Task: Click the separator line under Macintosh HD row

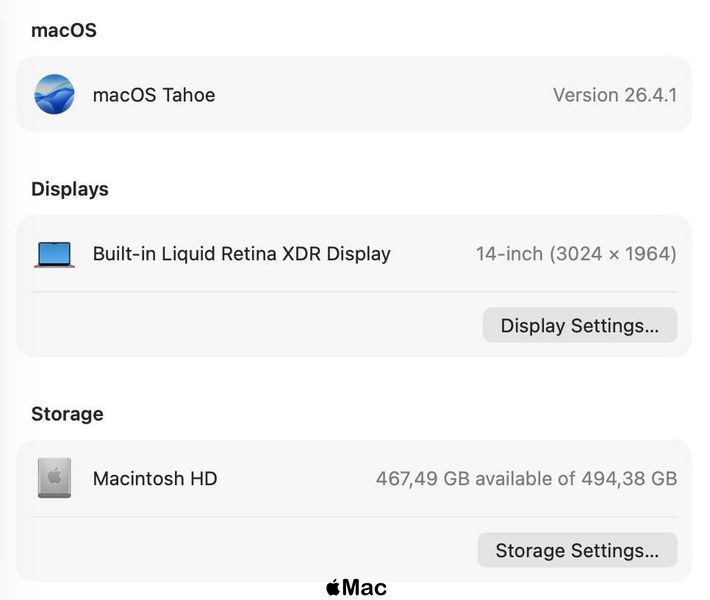Action: pos(355,516)
